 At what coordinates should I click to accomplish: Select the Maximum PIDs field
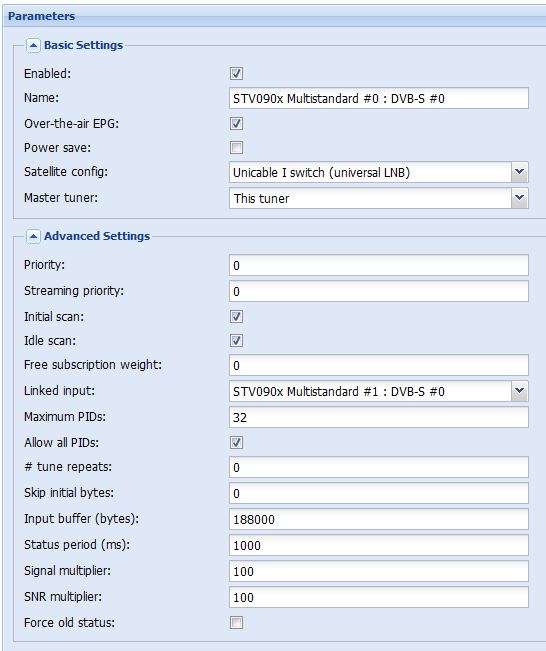379,417
